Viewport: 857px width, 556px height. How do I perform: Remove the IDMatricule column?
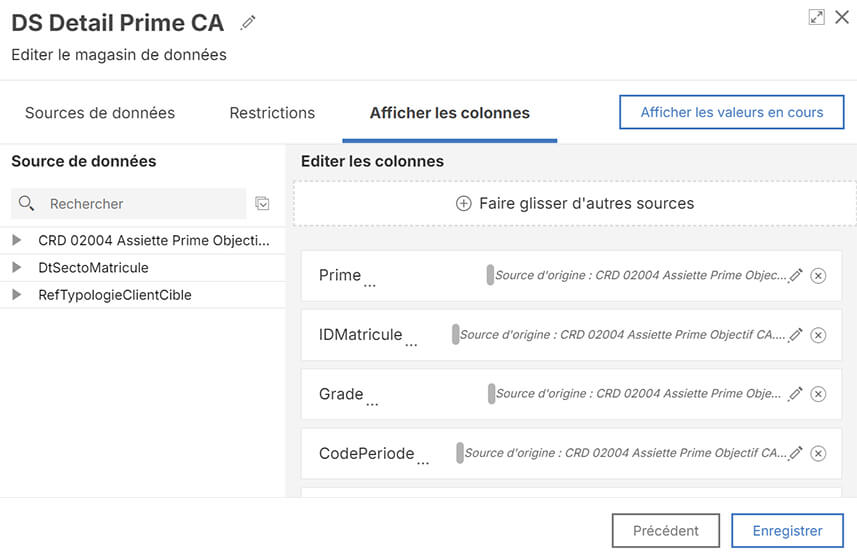818,335
